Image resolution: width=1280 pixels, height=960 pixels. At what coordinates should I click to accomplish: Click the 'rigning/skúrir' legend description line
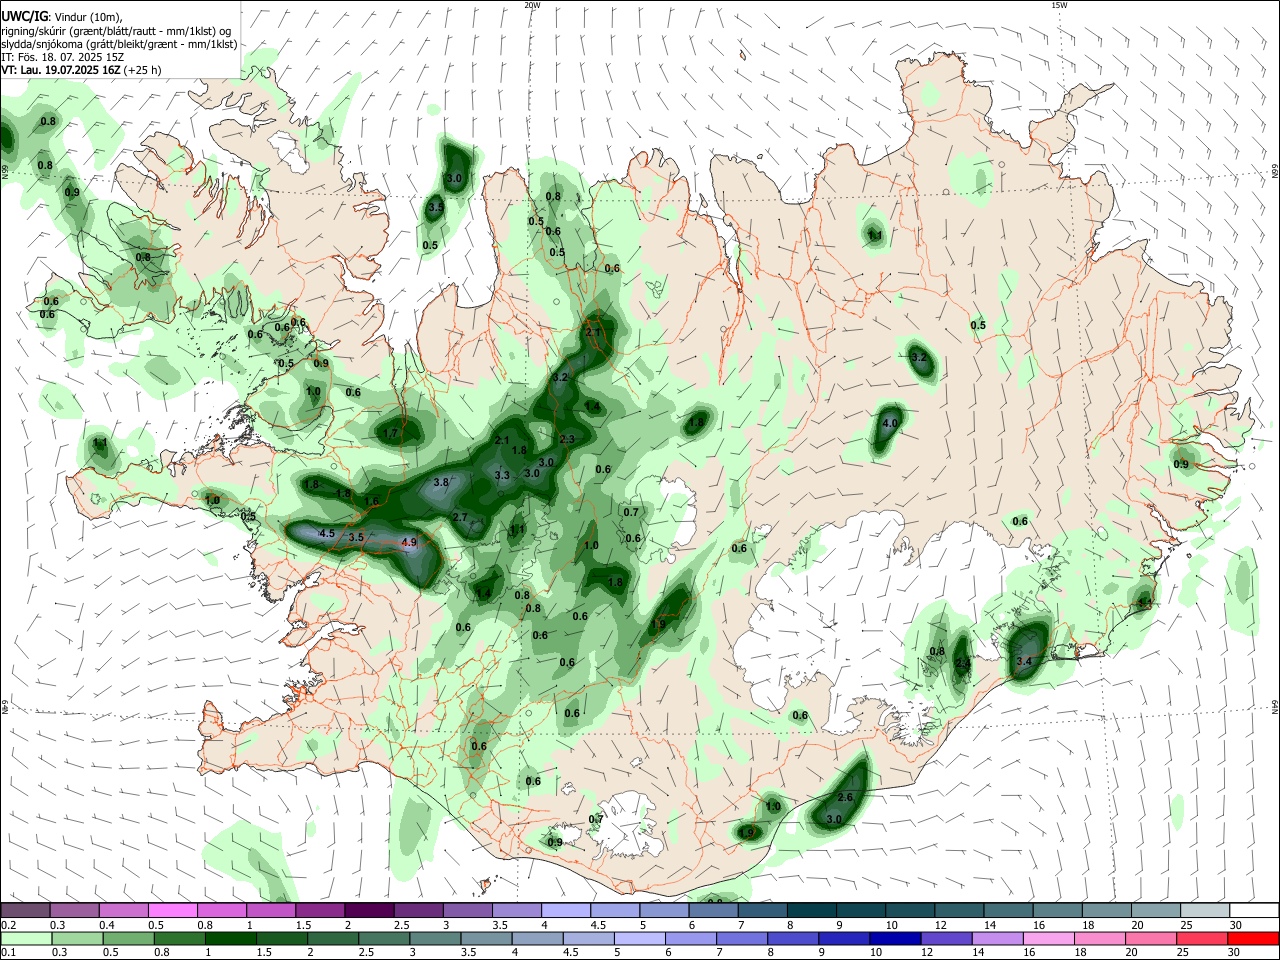(115, 31)
